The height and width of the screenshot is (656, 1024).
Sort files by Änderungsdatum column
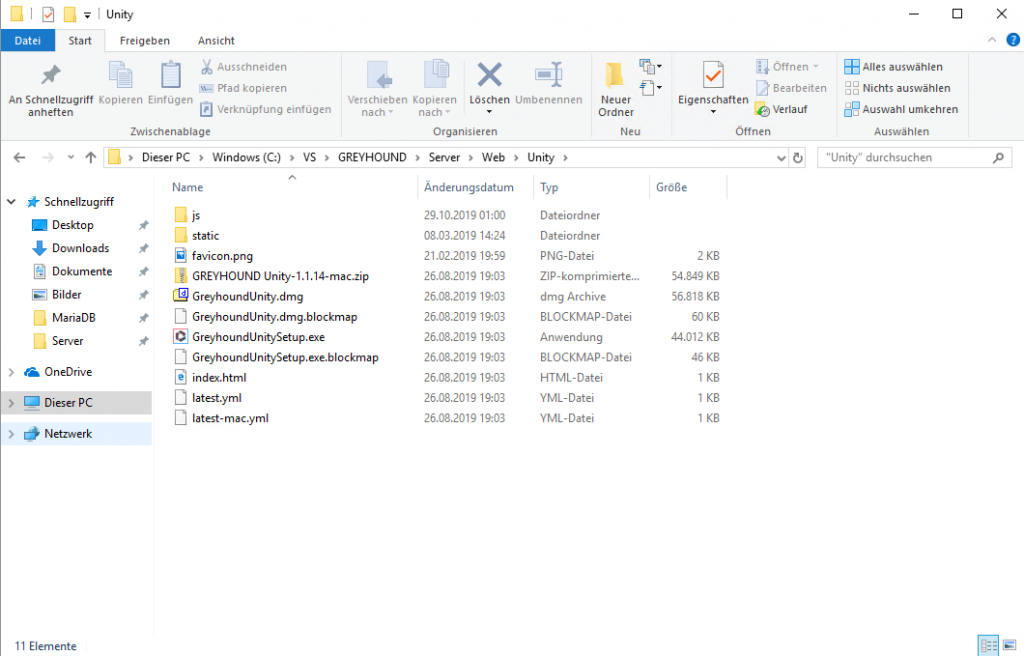tap(475, 187)
